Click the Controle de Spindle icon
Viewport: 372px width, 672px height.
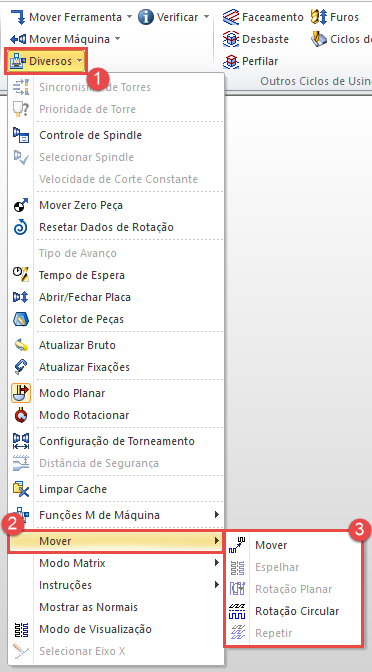(x=21, y=135)
